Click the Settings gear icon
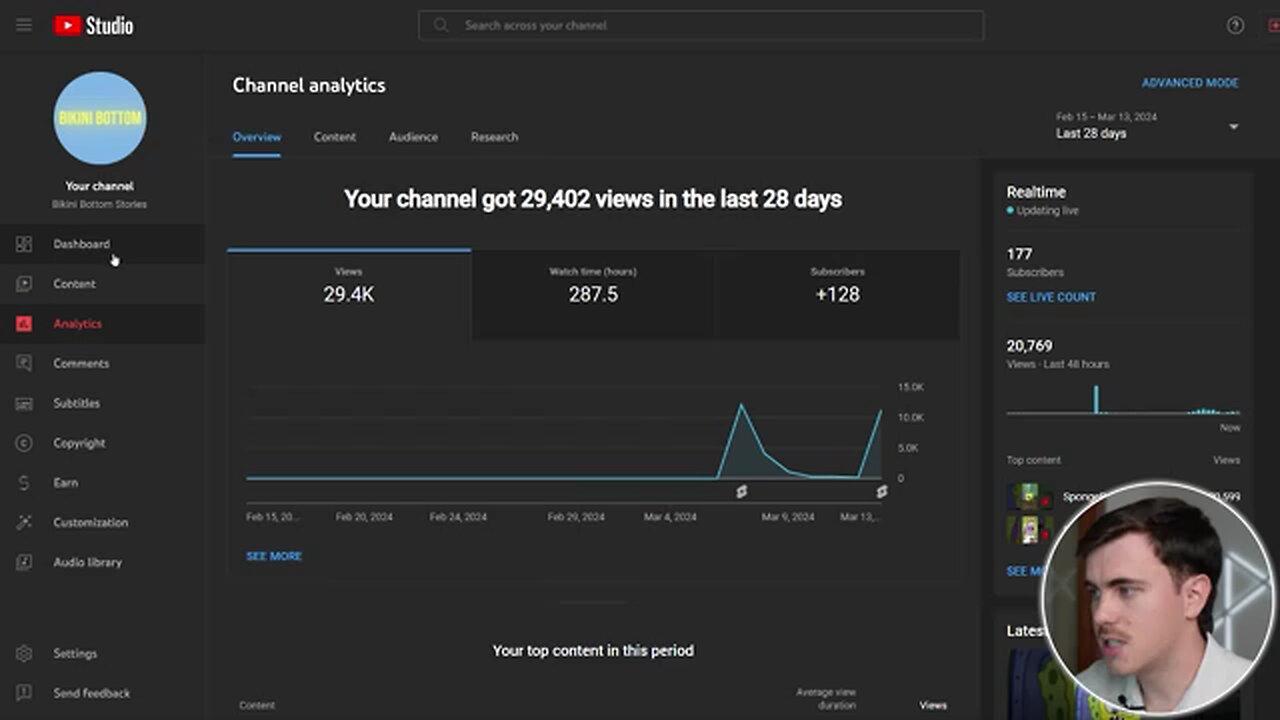The width and height of the screenshot is (1280, 720). click(x=24, y=653)
